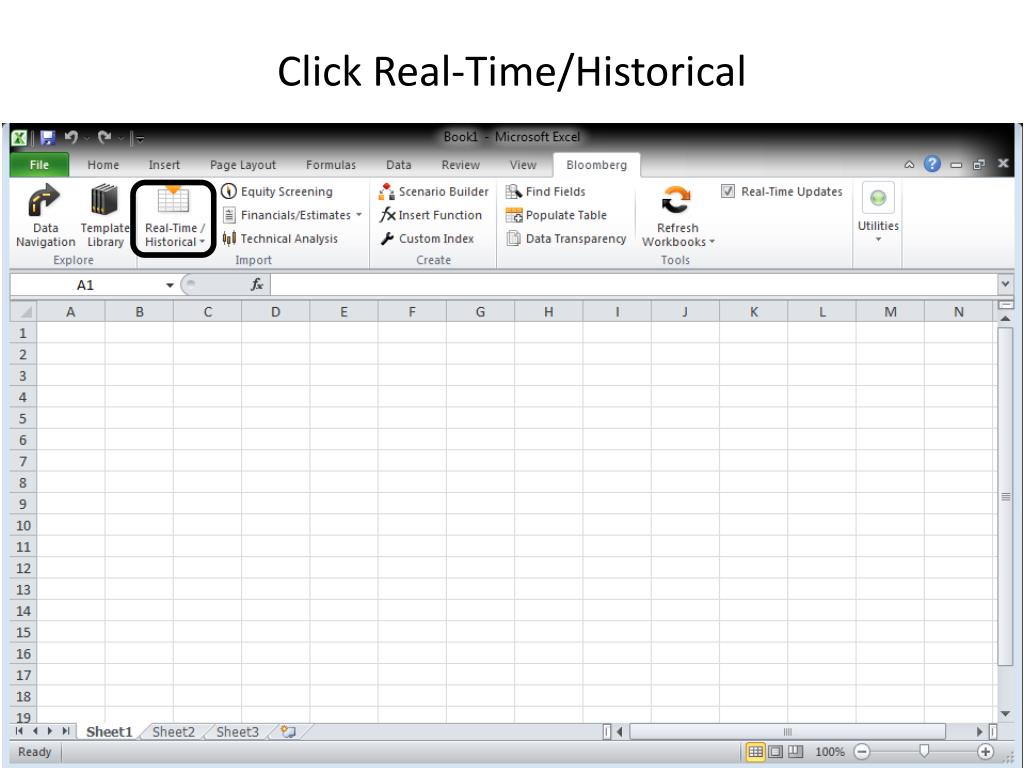1024x768 pixels.
Task: Click Insert Function in Create group
Action: click(431, 215)
